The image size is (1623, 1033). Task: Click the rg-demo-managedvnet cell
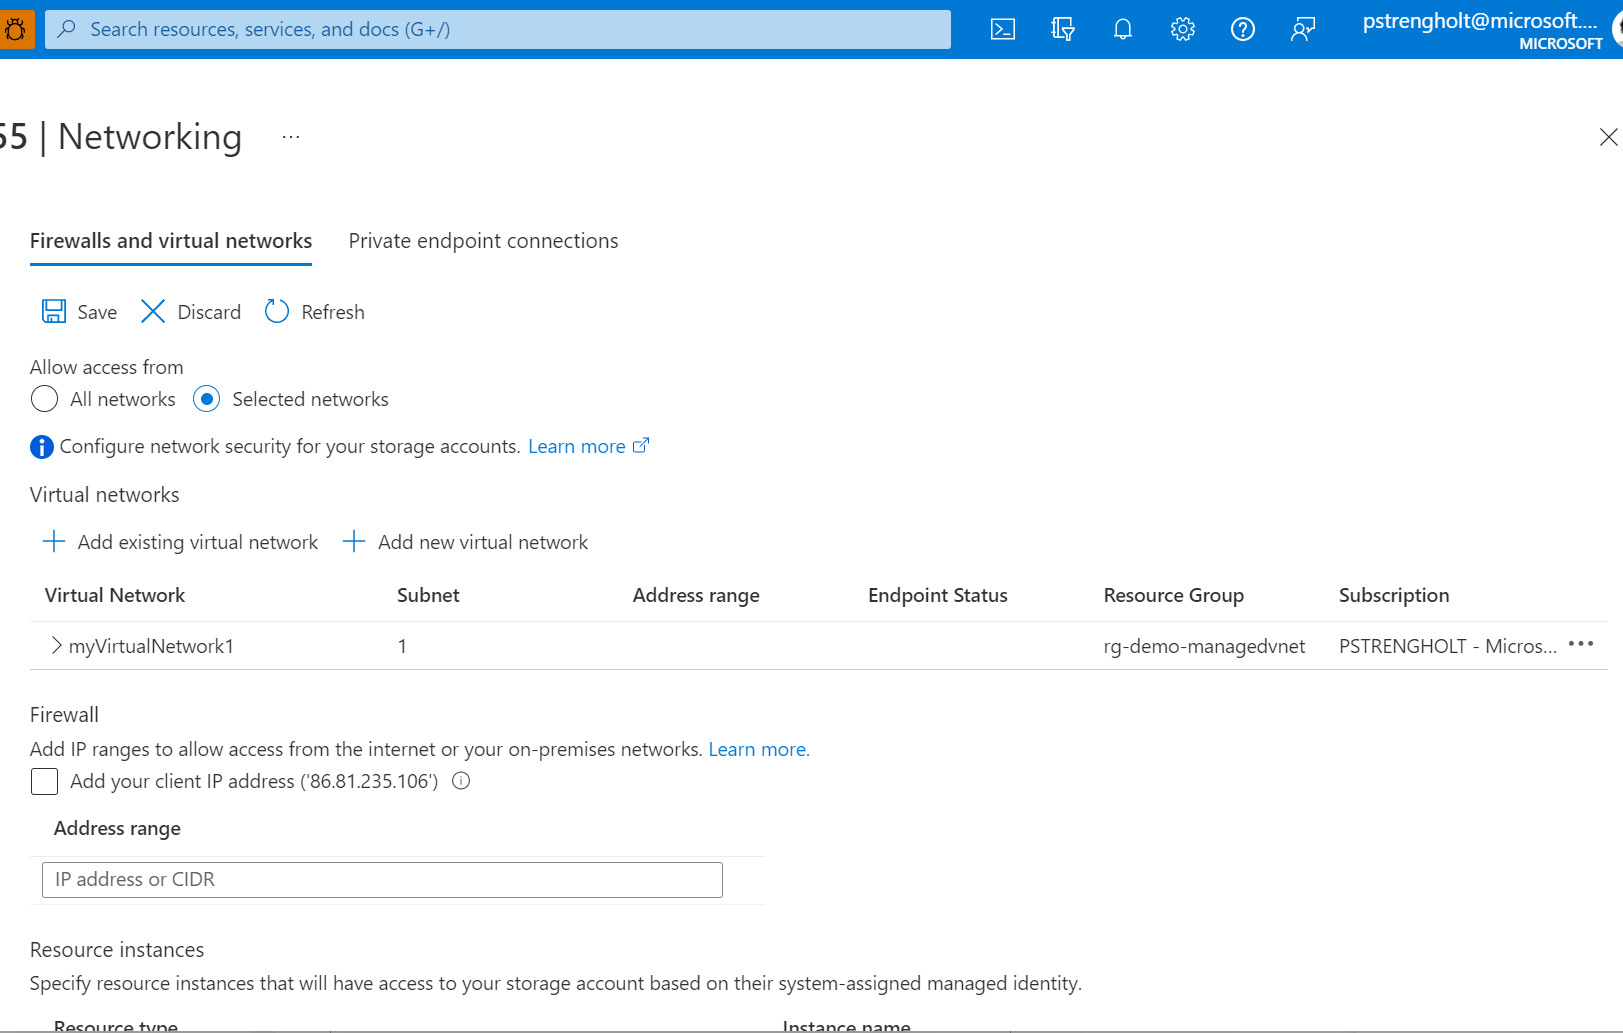[1204, 646]
